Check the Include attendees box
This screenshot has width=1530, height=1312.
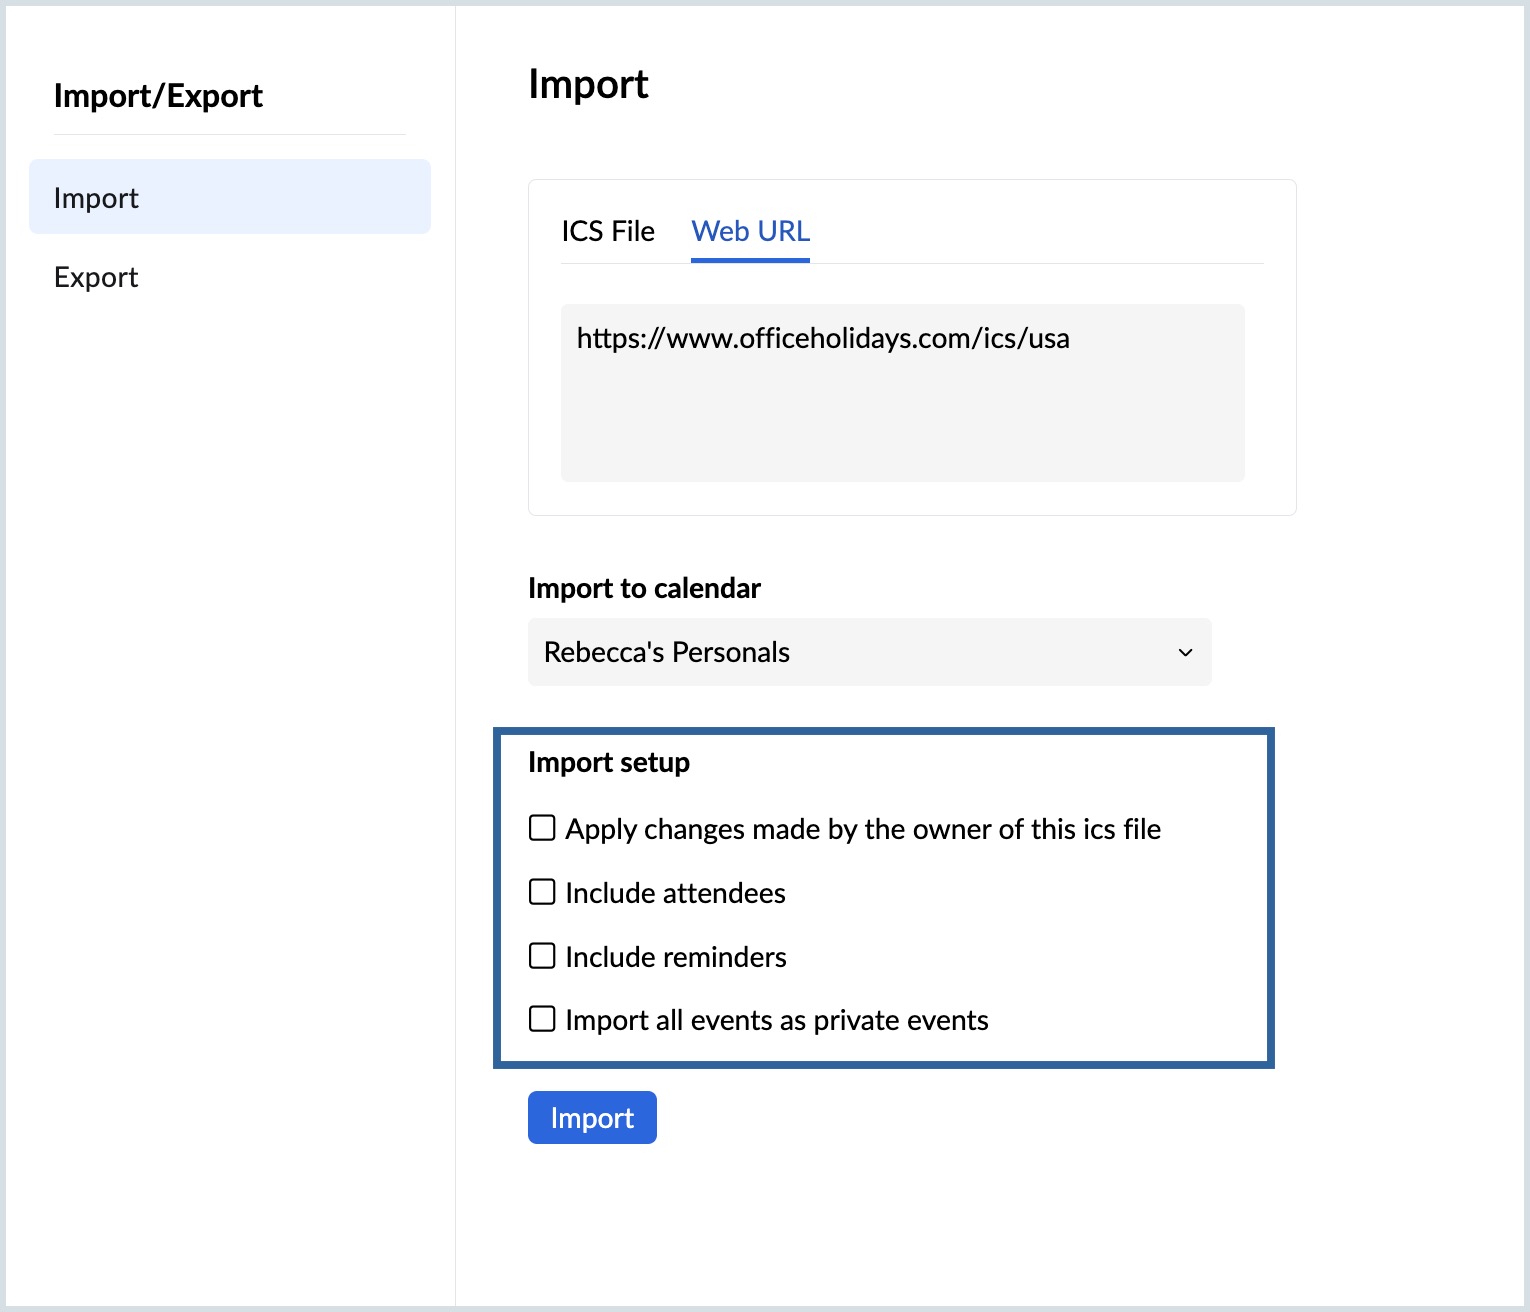pos(542,892)
